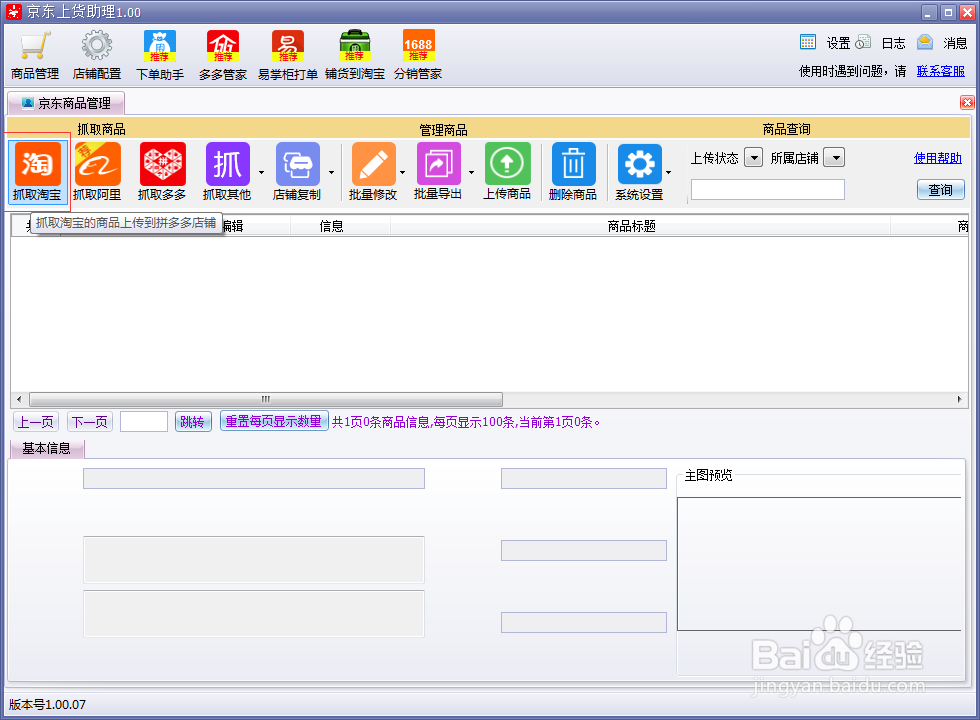Open 多多管家 app icon
This screenshot has width=980, height=720.
point(223,56)
